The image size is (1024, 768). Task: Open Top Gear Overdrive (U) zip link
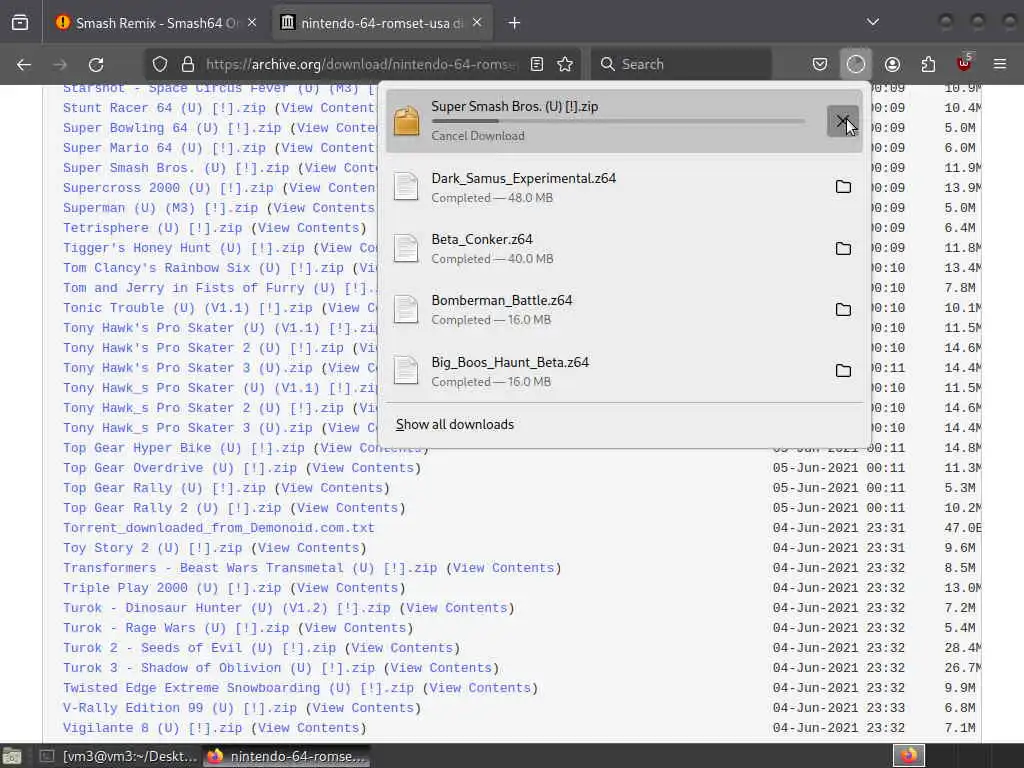(x=180, y=468)
